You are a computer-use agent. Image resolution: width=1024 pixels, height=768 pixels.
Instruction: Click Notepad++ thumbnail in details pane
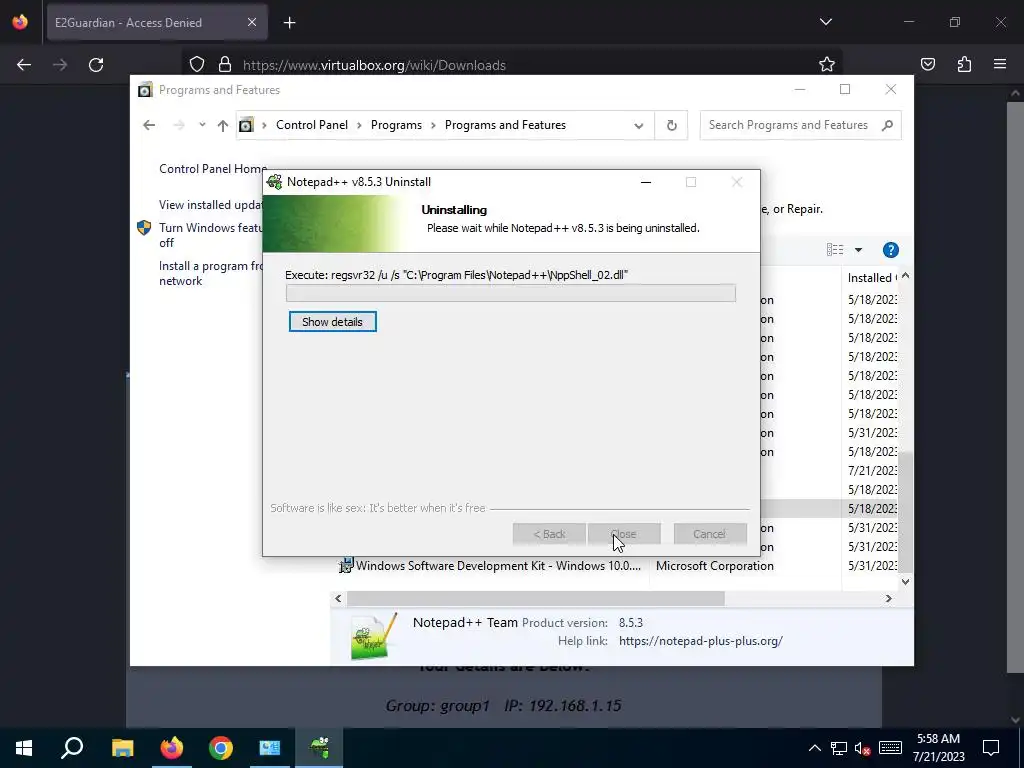(374, 635)
